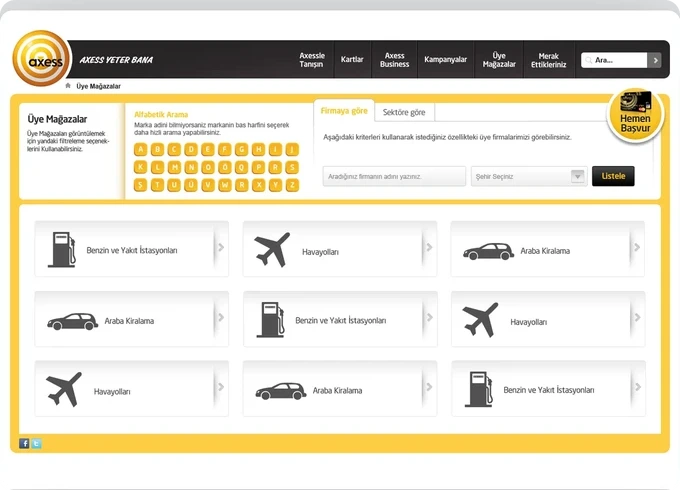Click the gas pump icon in the top row
The width and height of the screenshot is (680, 490).
(x=62, y=249)
